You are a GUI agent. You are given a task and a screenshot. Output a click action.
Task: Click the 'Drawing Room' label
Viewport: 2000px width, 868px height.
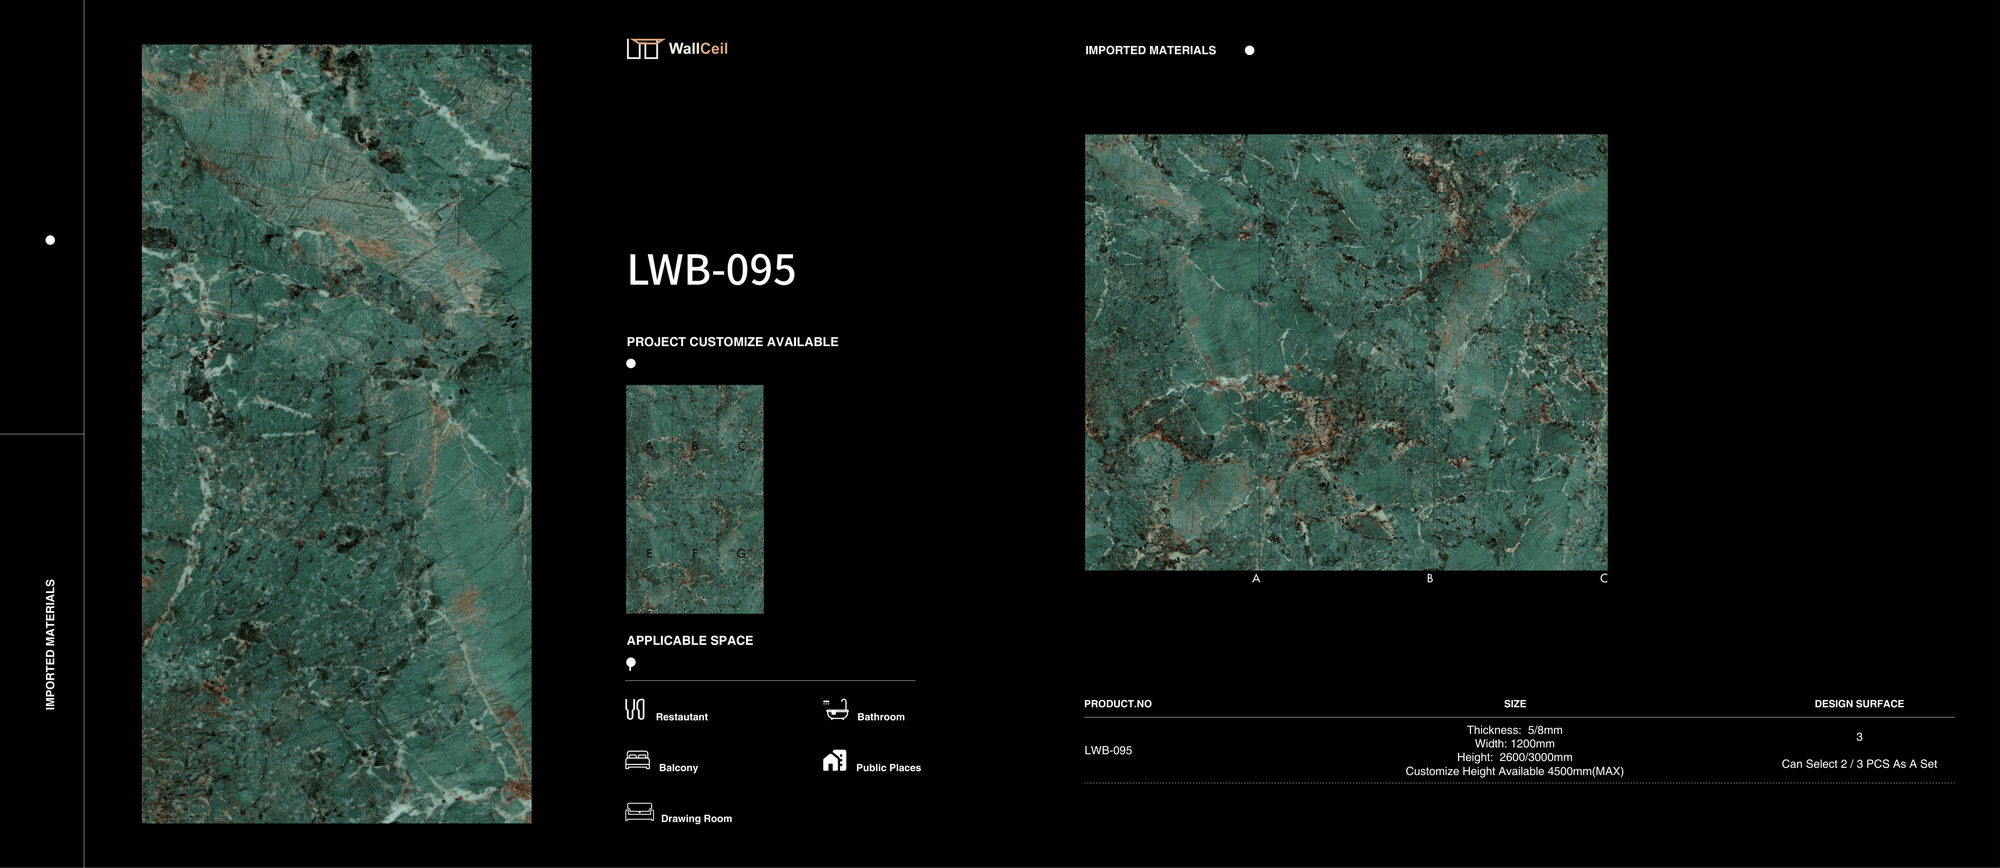pyautogui.click(x=696, y=819)
